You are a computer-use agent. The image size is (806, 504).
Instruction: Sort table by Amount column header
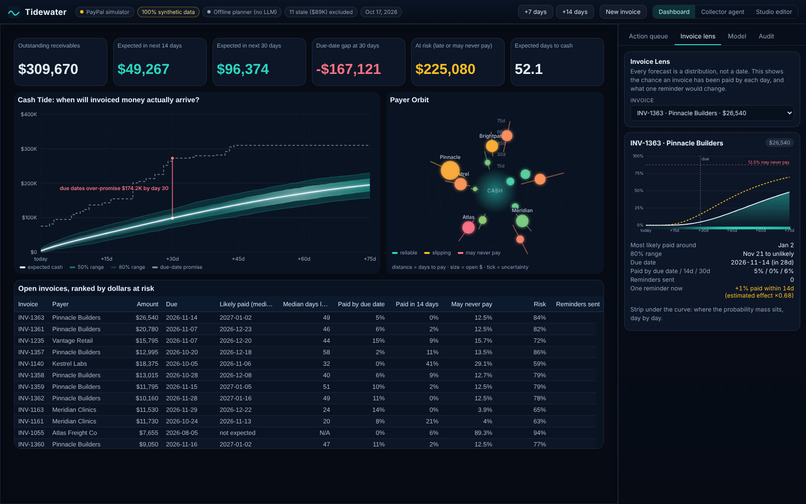tap(148, 304)
